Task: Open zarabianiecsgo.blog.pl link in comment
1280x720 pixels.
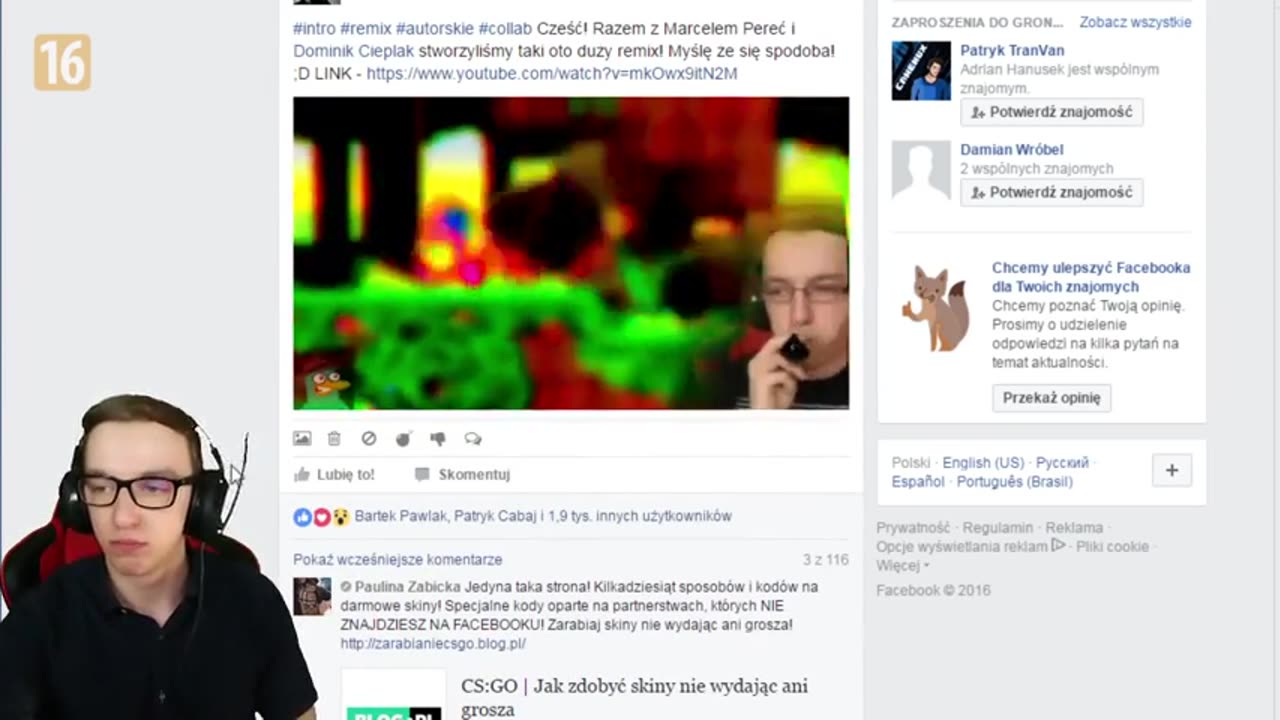Action: pos(433,644)
